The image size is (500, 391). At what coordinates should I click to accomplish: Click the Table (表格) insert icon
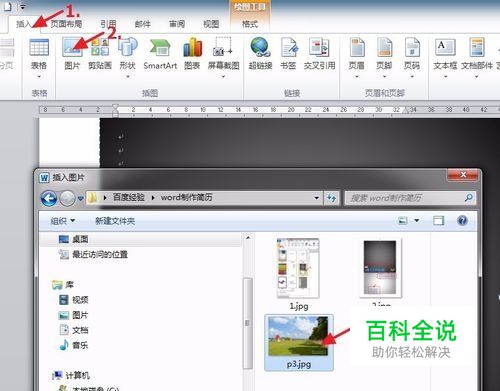point(39,47)
